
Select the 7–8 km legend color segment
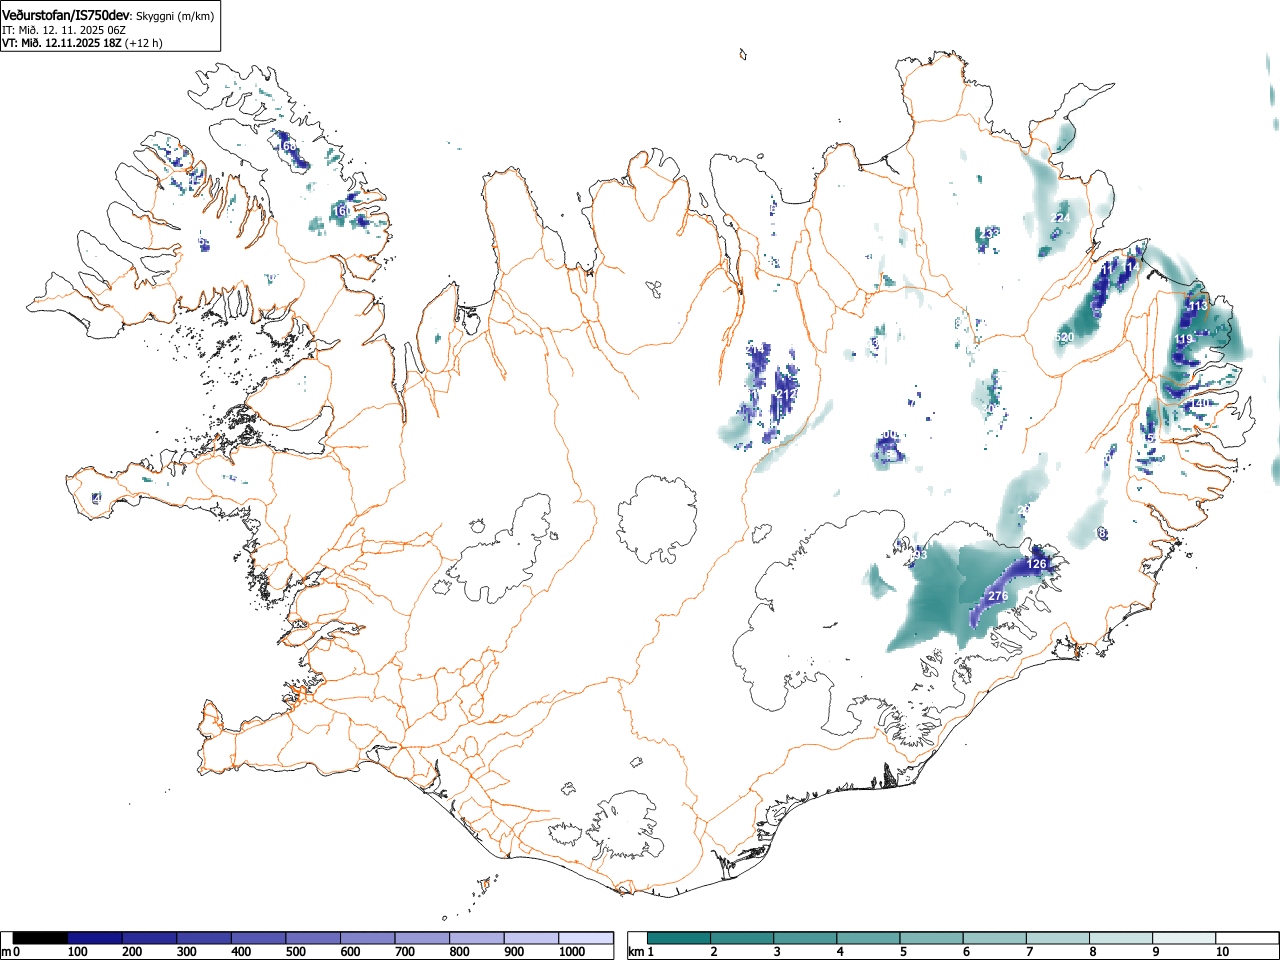coord(1058,938)
